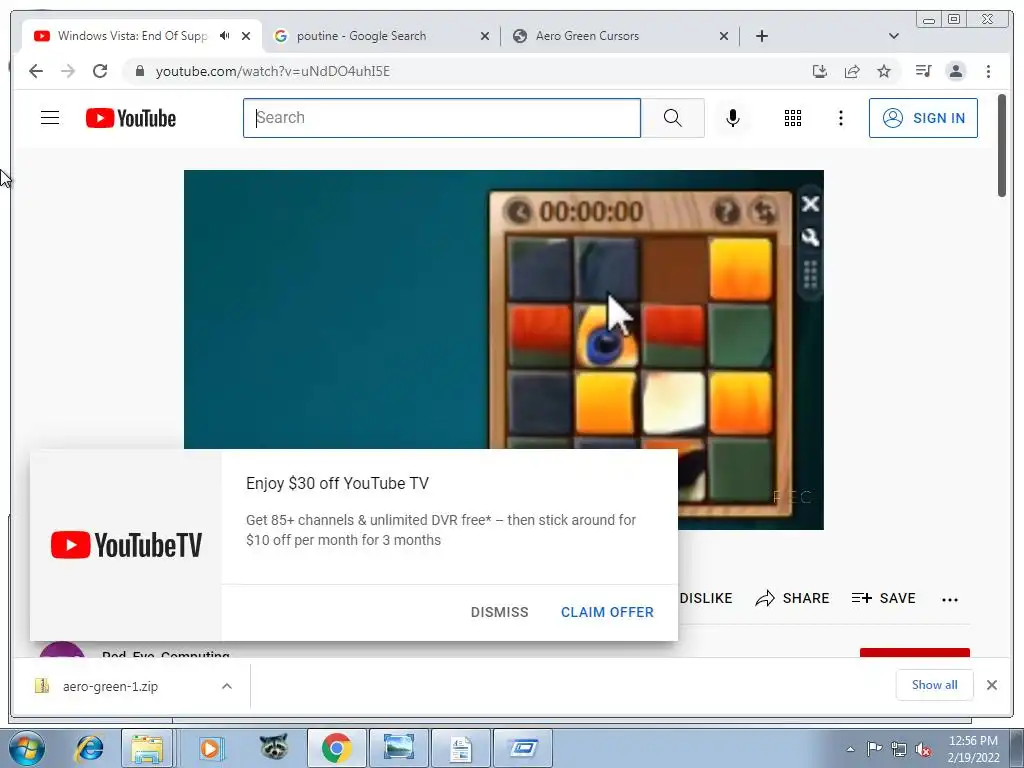Open Windows Media Player on taskbar
This screenshot has width=1024, height=768.
click(x=210, y=748)
